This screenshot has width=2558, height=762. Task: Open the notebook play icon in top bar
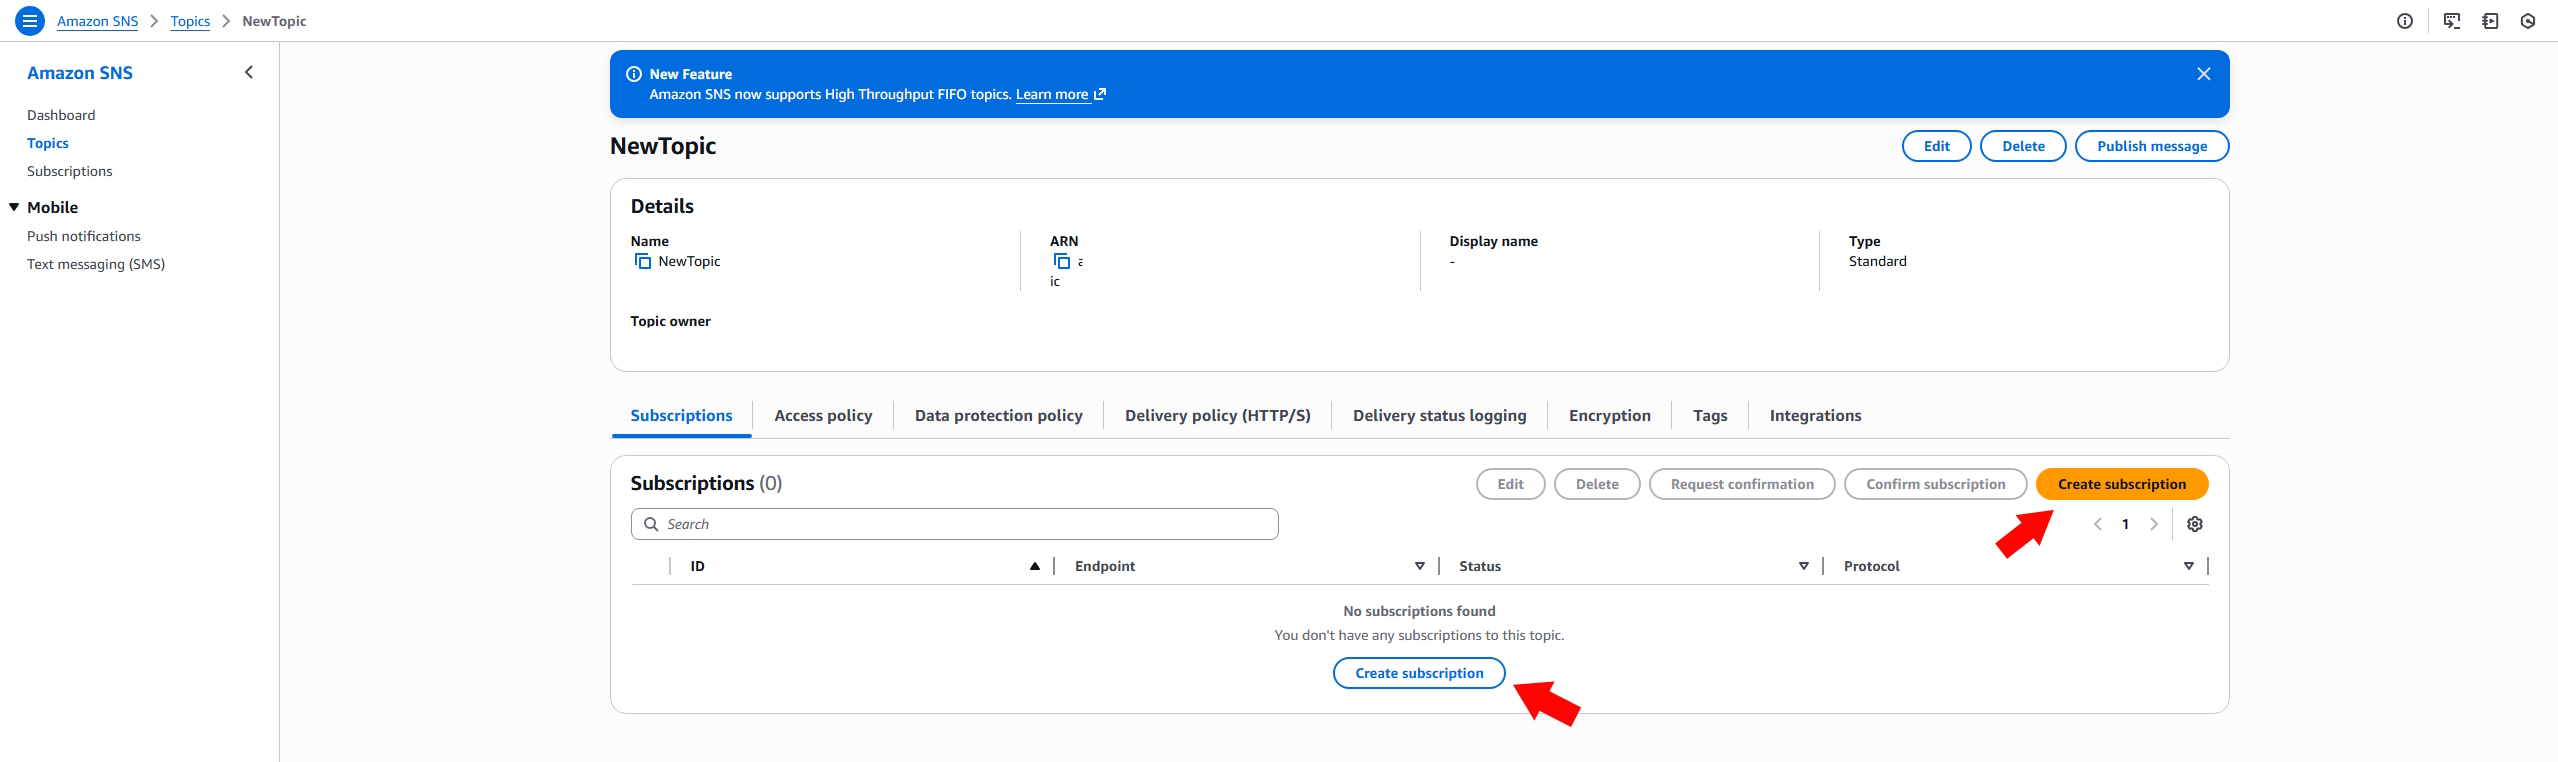(2490, 21)
